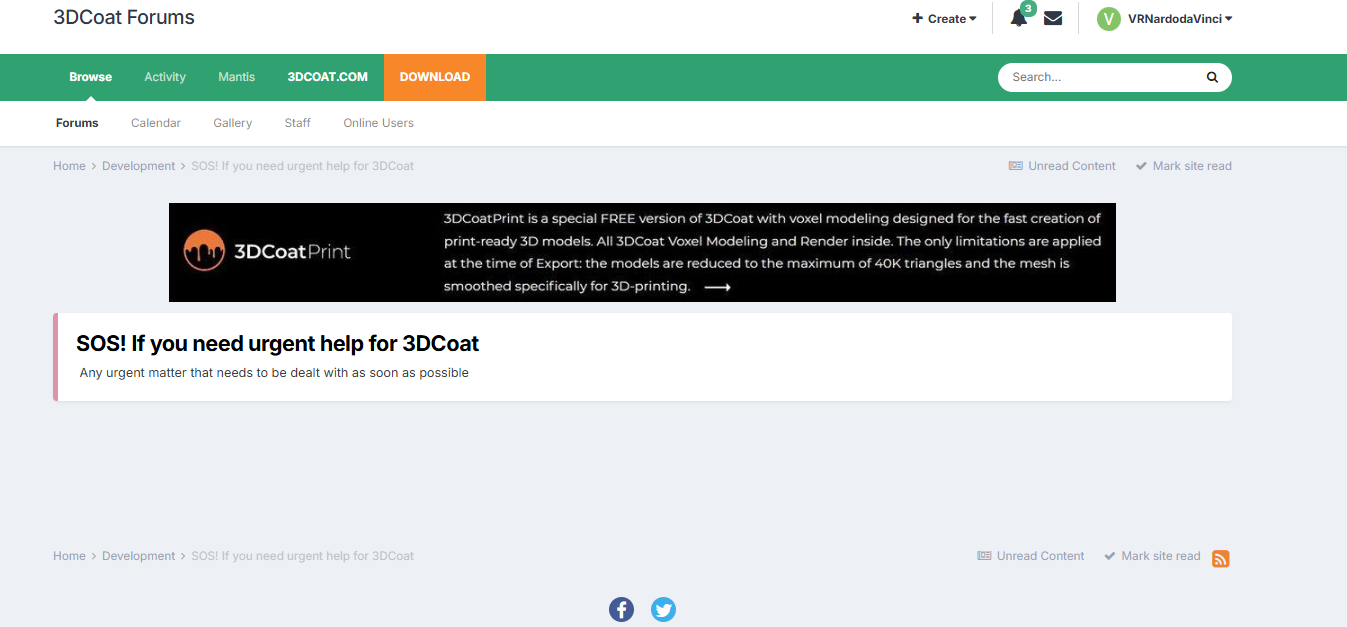Open the Mantis tab
The image size is (1347, 627).
[237, 77]
